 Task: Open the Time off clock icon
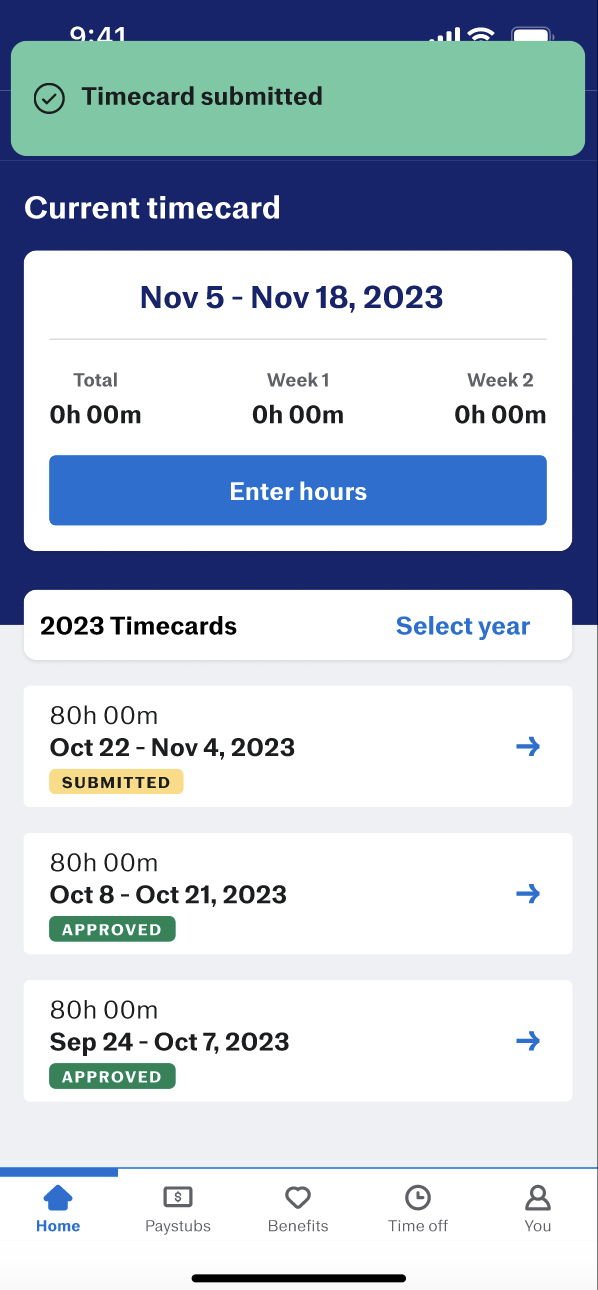(x=418, y=1197)
